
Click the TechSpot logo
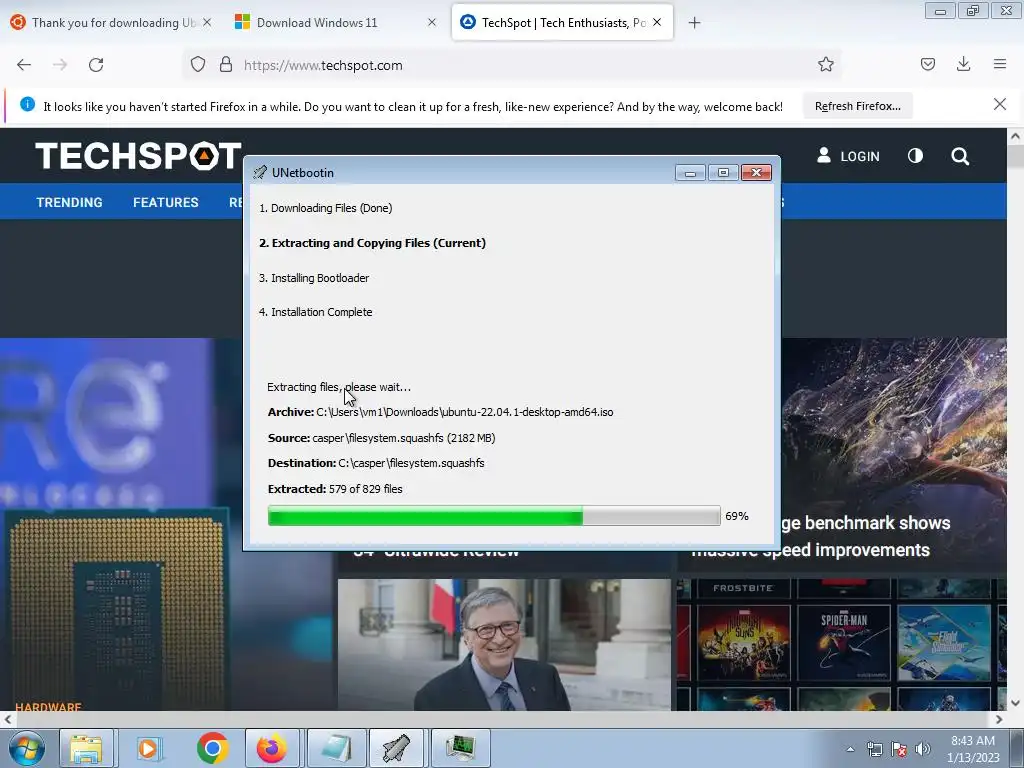(x=138, y=156)
